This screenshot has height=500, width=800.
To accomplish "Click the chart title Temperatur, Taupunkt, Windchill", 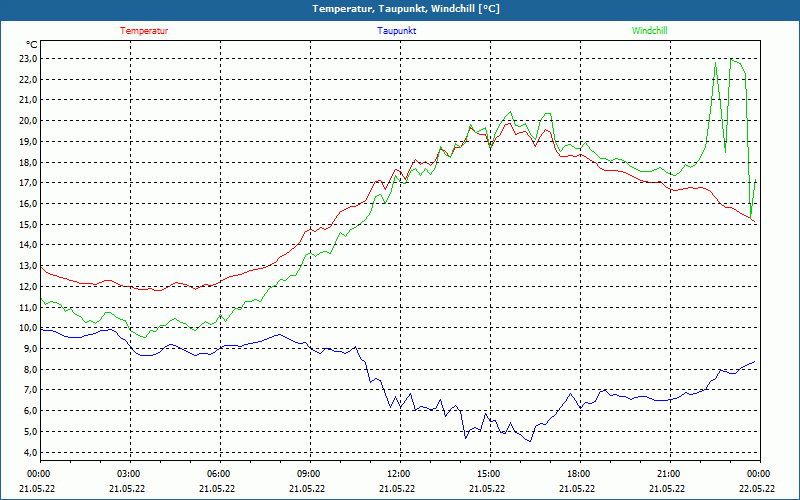I will (x=406, y=9).
